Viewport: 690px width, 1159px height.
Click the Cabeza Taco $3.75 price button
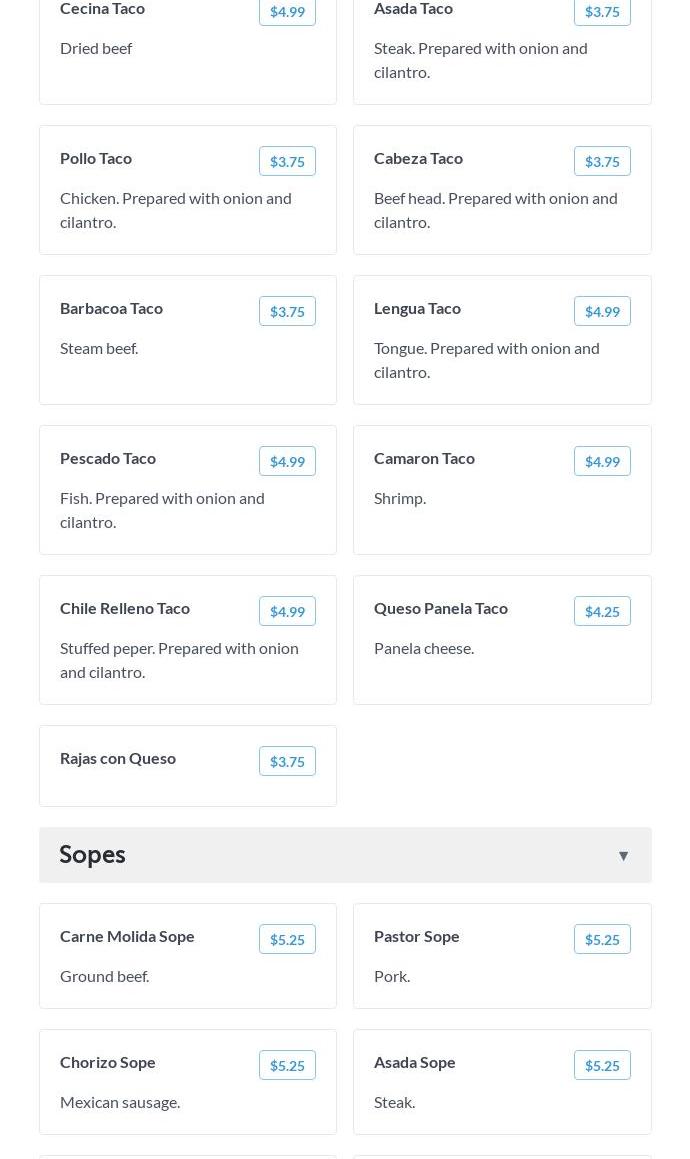[x=602, y=162]
